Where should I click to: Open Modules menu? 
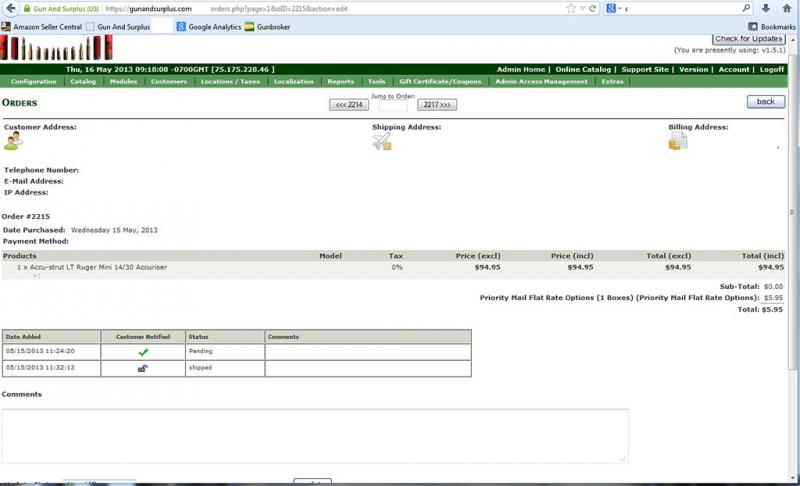pos(123,82)
